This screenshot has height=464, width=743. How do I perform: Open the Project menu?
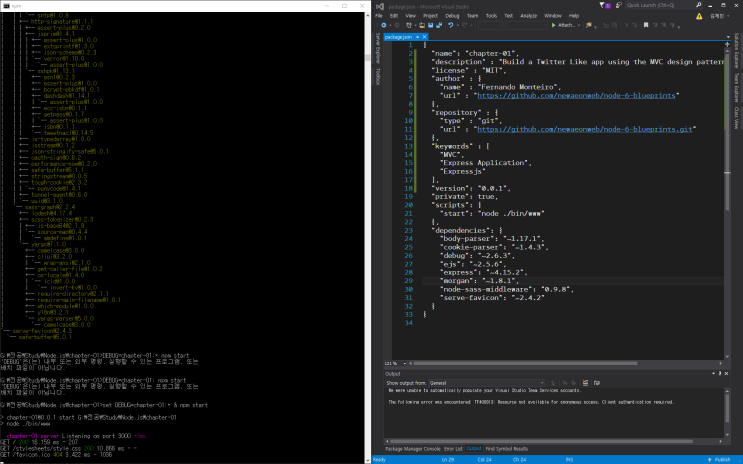pyautogui.click(x=430, y=16)
